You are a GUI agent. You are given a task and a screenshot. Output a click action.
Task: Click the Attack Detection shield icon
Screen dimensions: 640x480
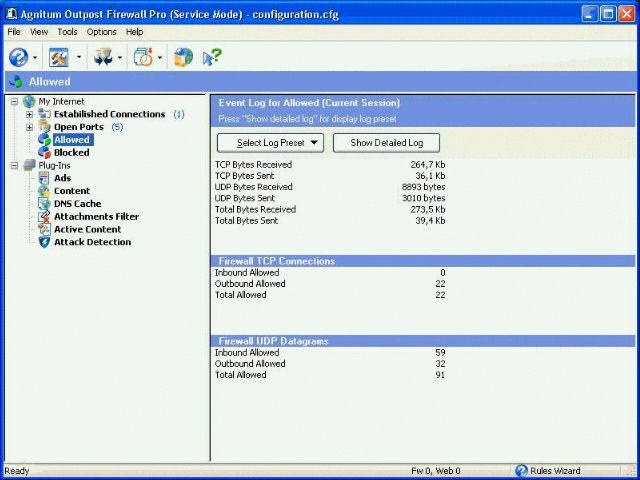click(x=44, y=242)
